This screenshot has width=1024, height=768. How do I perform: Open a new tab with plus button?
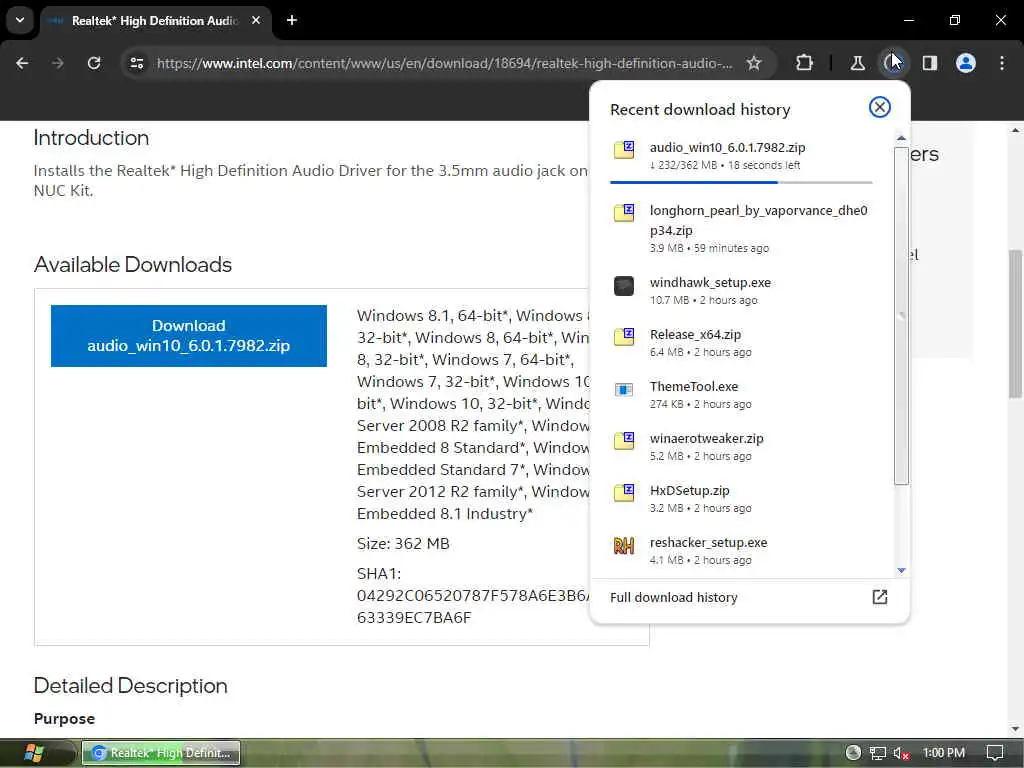tap(292, 20)
